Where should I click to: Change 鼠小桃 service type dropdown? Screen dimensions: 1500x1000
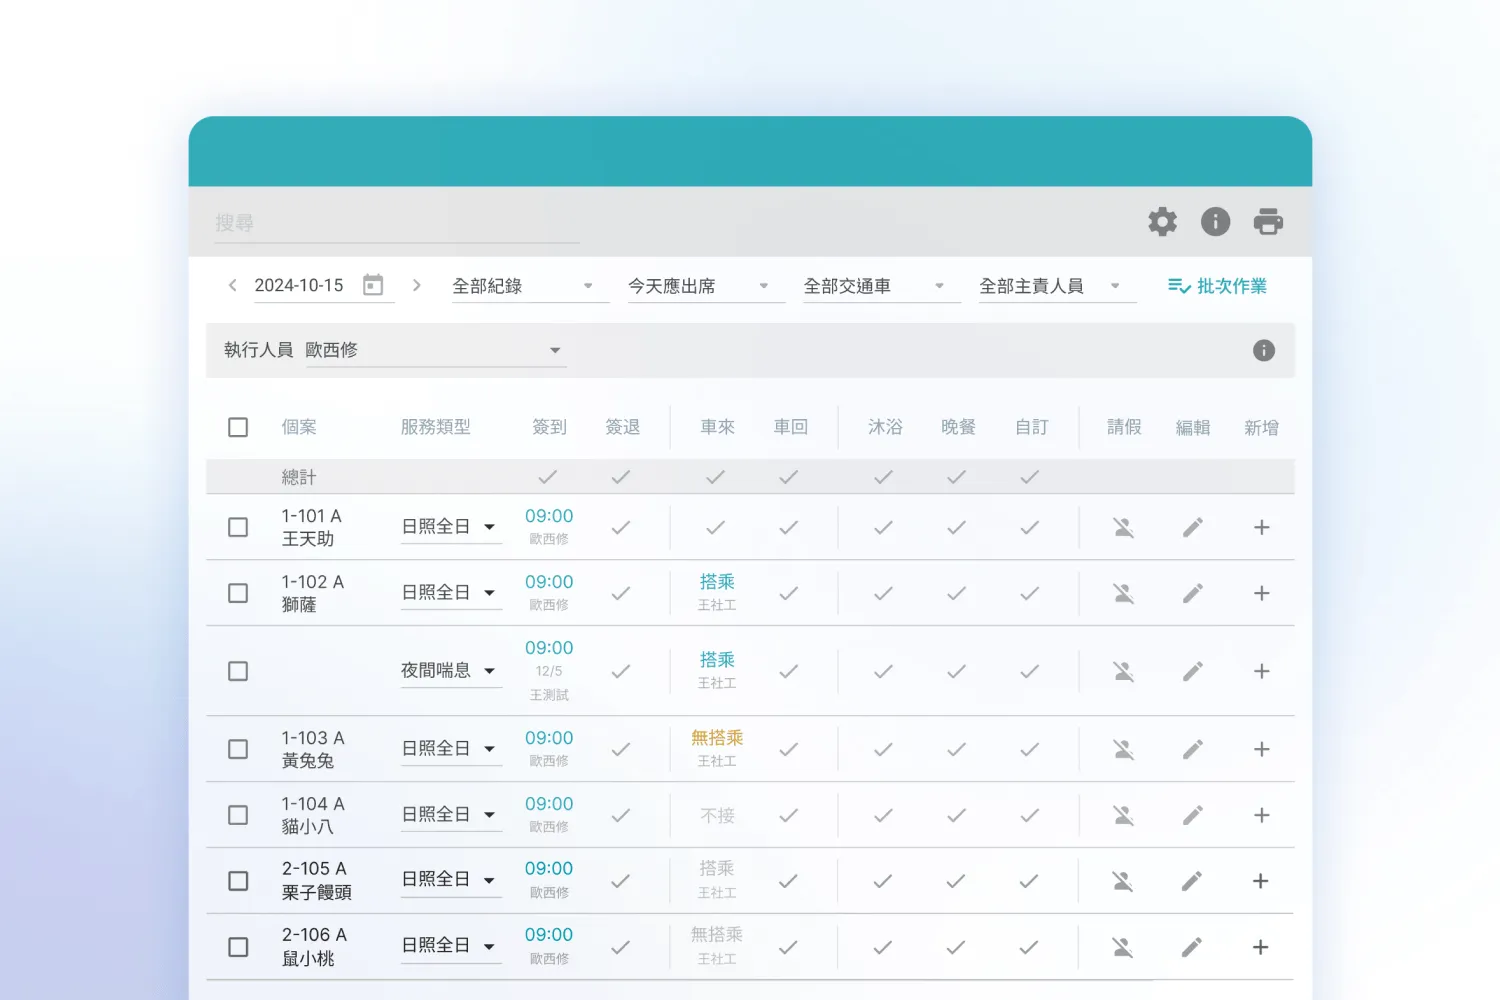[451, 946]
